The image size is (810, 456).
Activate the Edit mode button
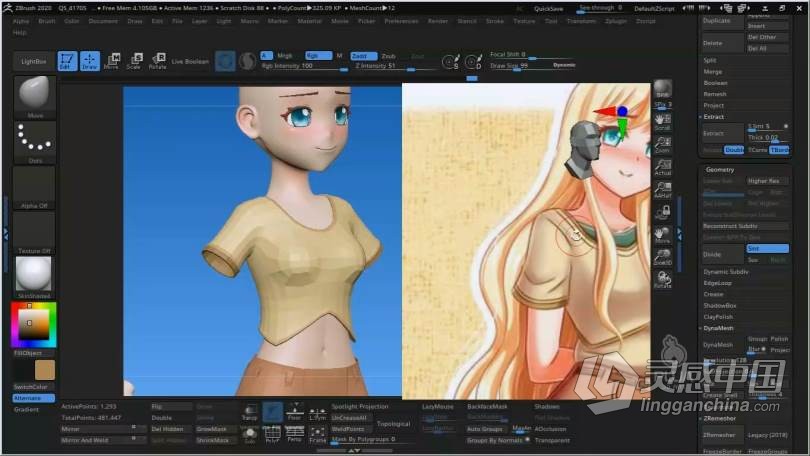pos(67,61)
